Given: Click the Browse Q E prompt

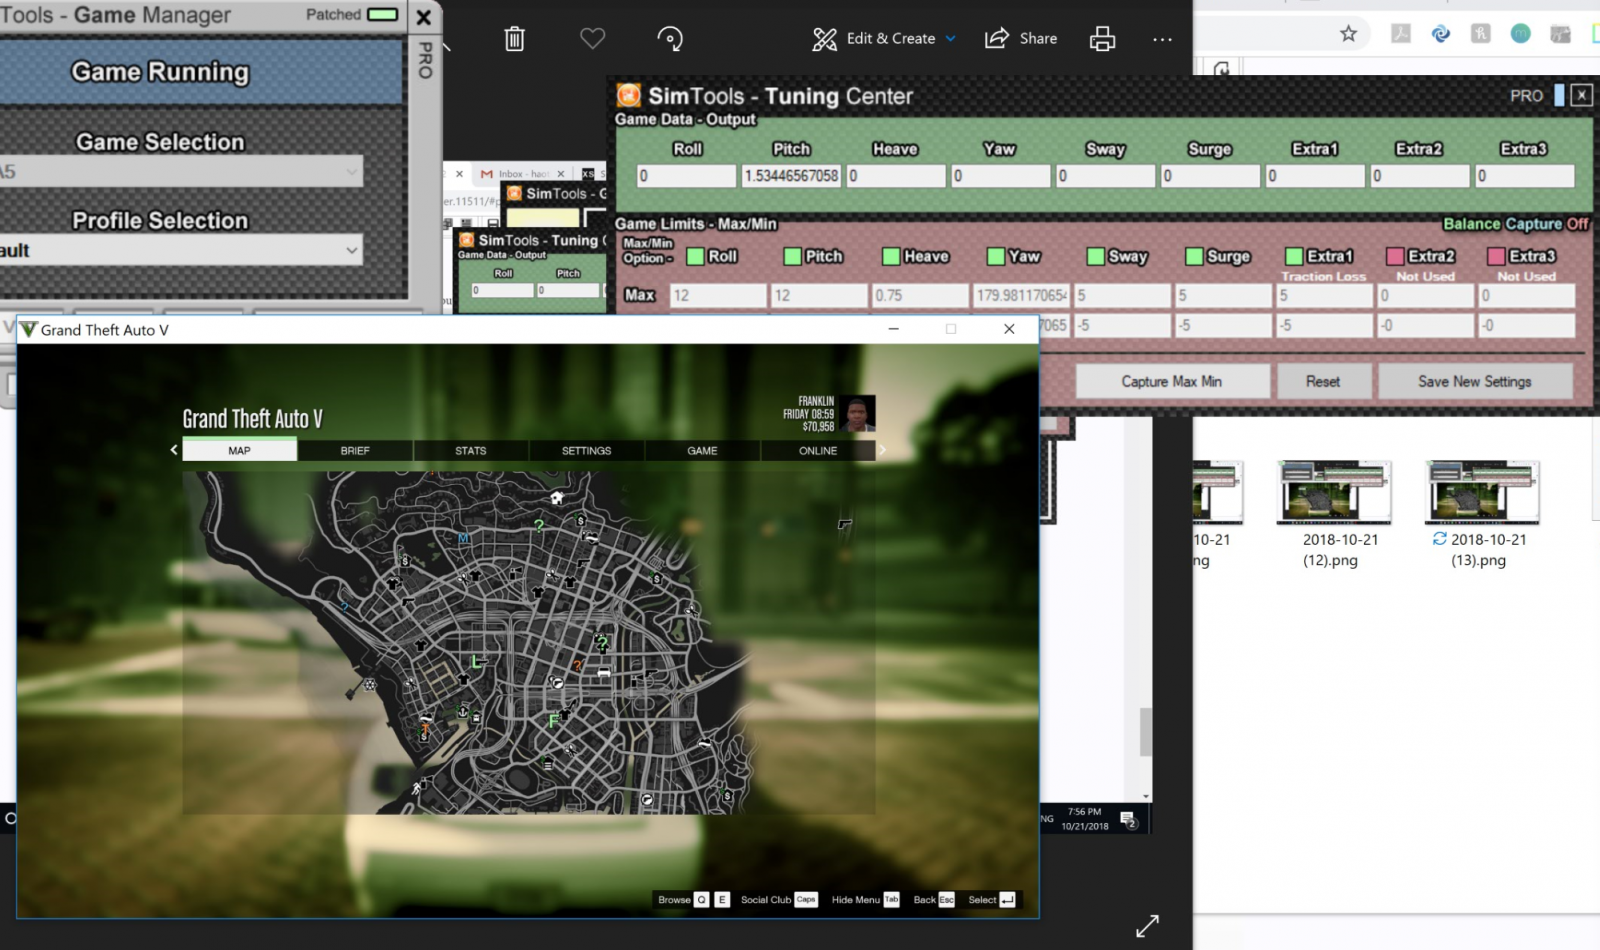Looking at the screenshot, I should 693,900.
